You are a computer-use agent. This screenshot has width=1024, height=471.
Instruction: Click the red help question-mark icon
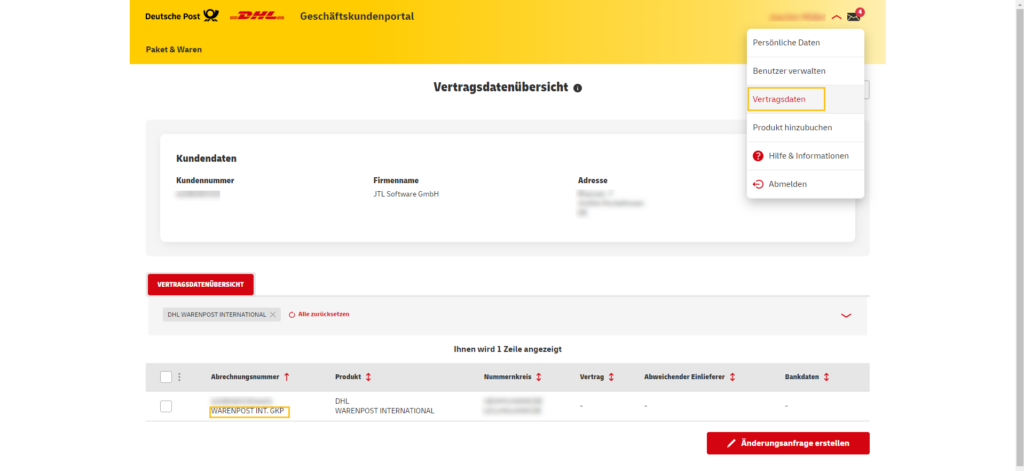758,156
